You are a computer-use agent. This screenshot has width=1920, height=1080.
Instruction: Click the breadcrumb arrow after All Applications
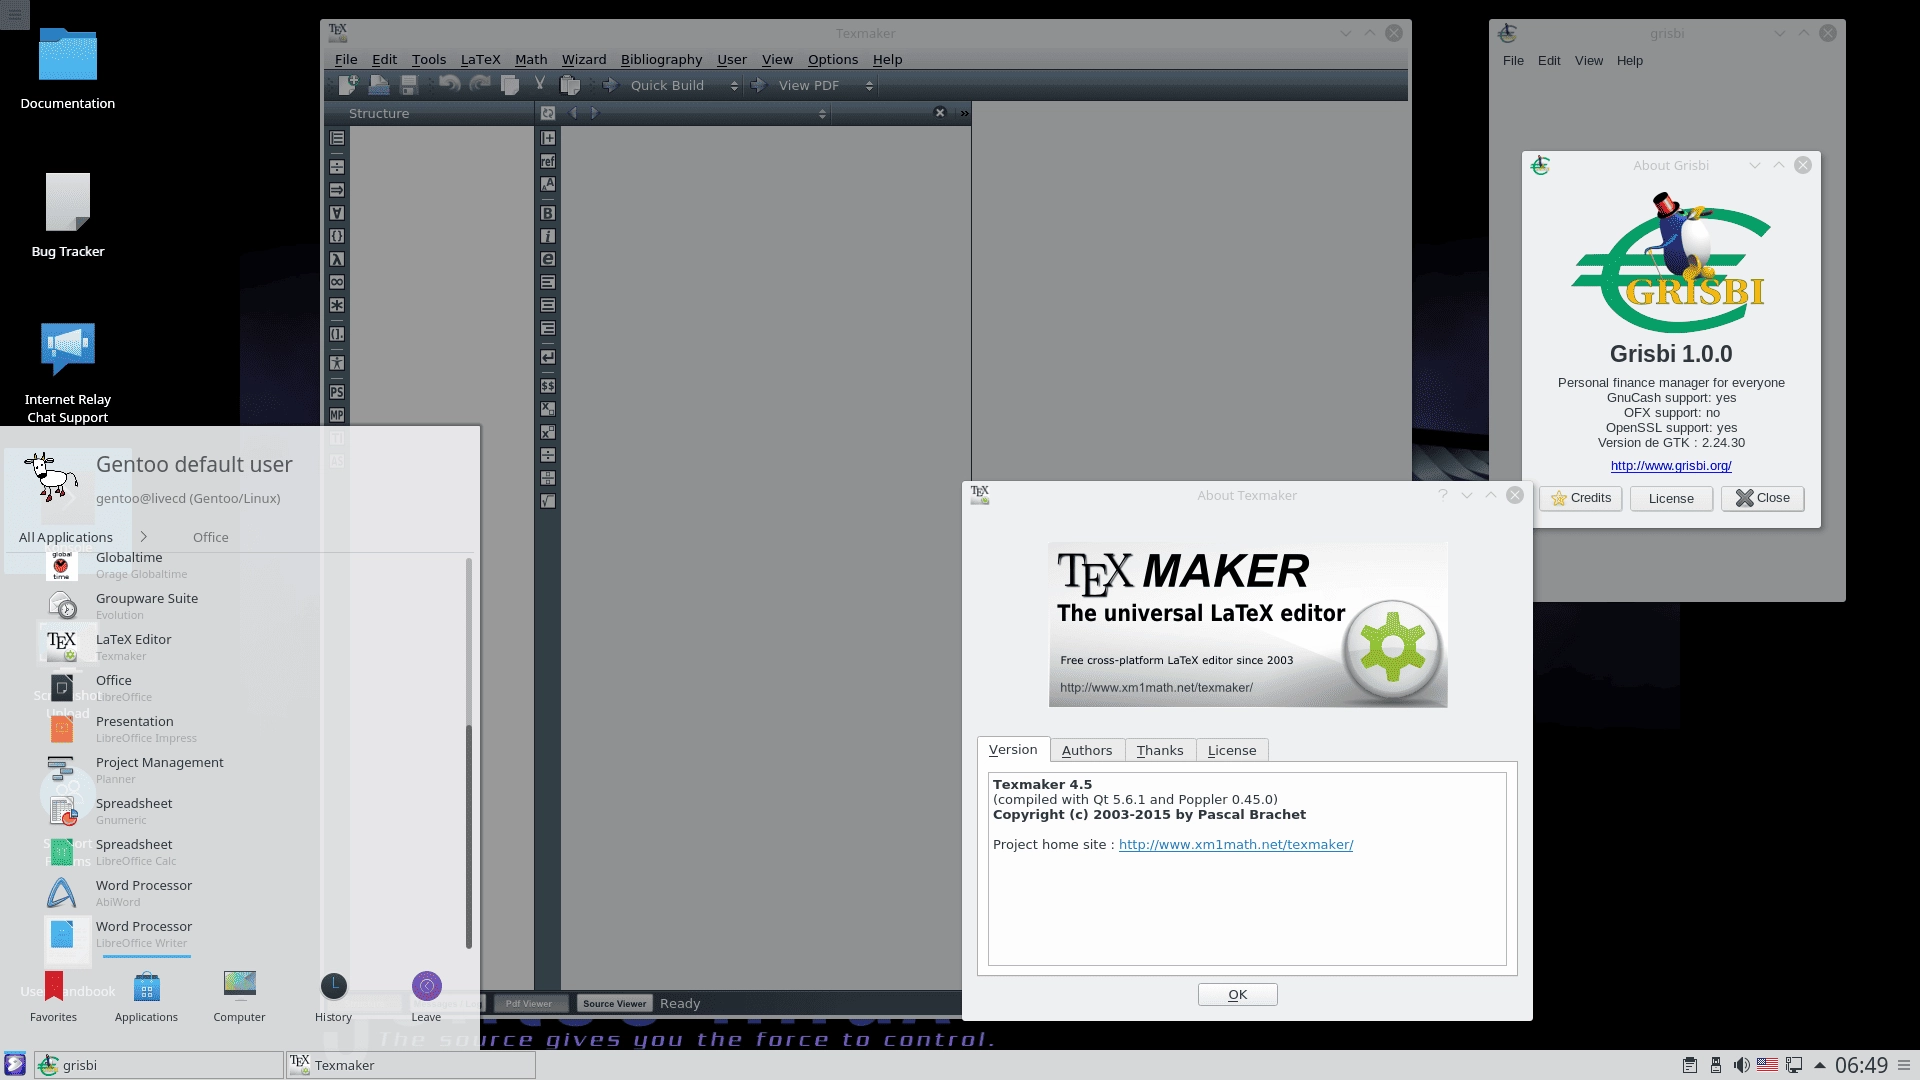tap(143, 536)
